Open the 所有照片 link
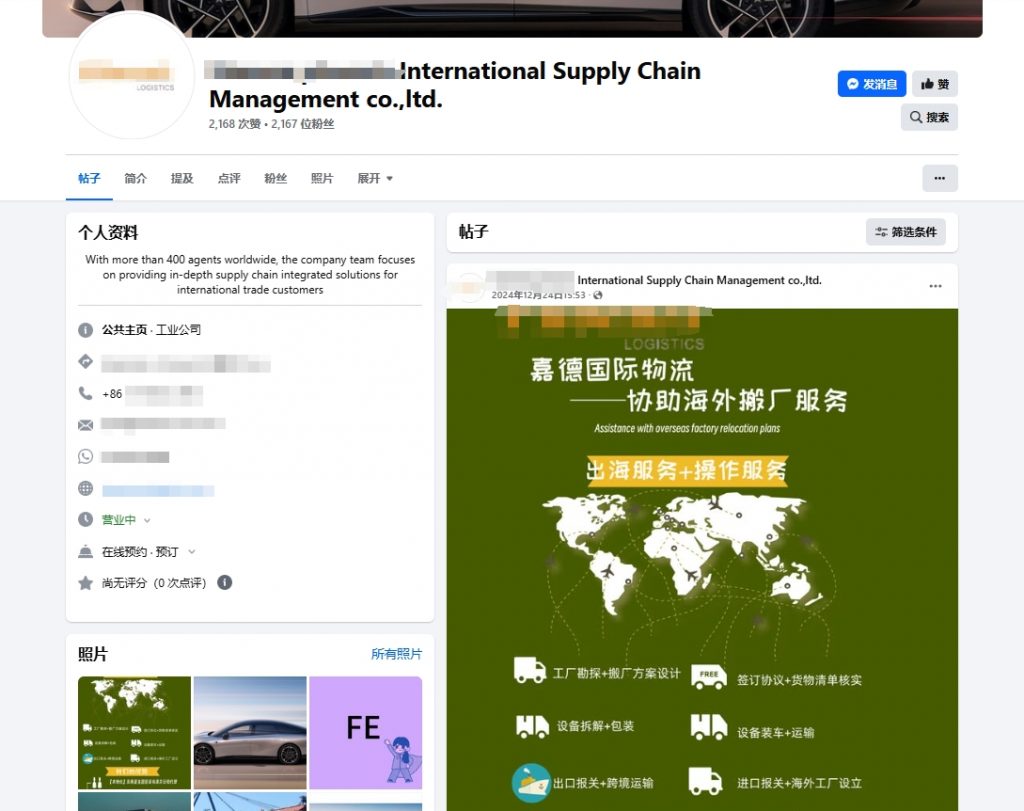 tap(396, 654)
